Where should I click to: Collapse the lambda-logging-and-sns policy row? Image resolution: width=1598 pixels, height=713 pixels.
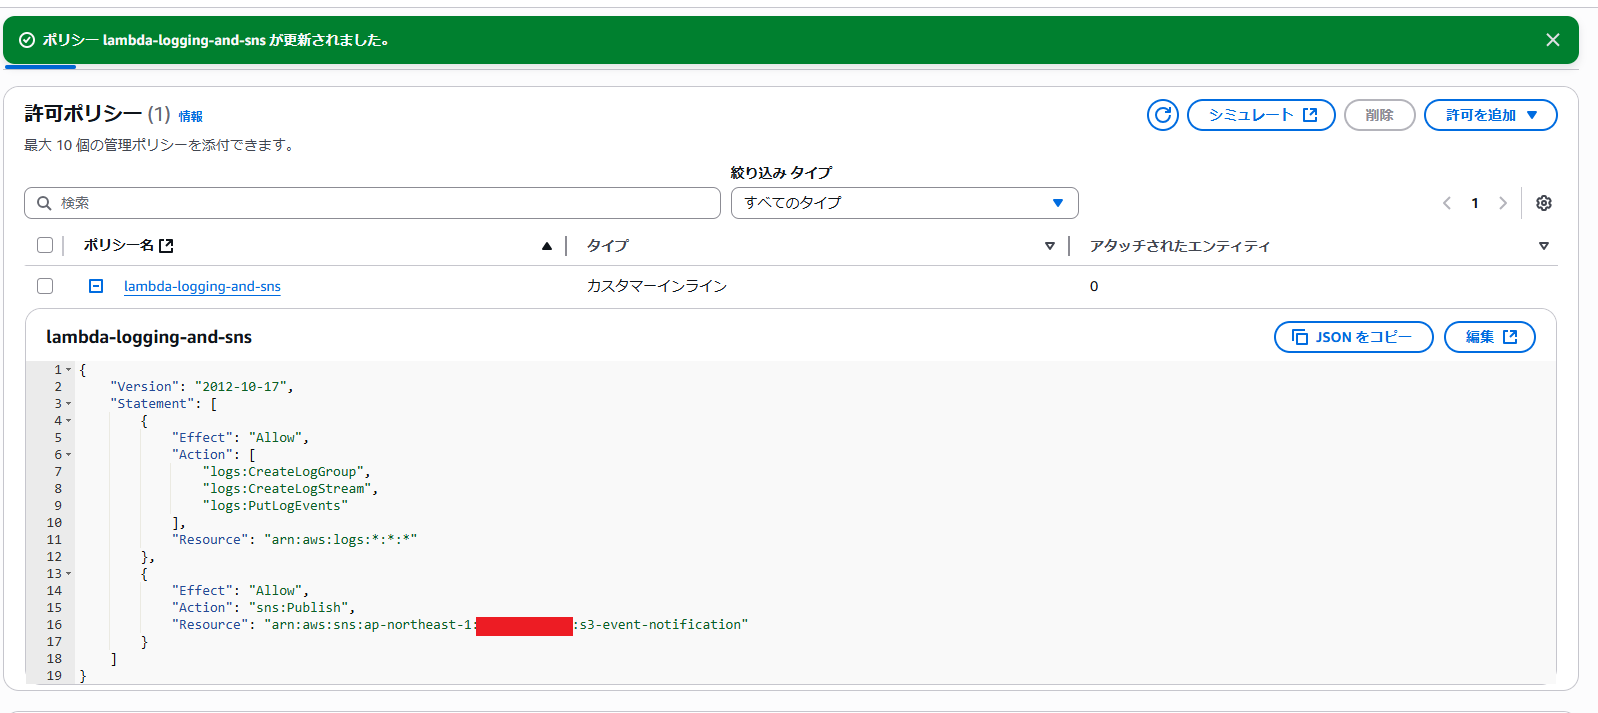pos(96,286)
